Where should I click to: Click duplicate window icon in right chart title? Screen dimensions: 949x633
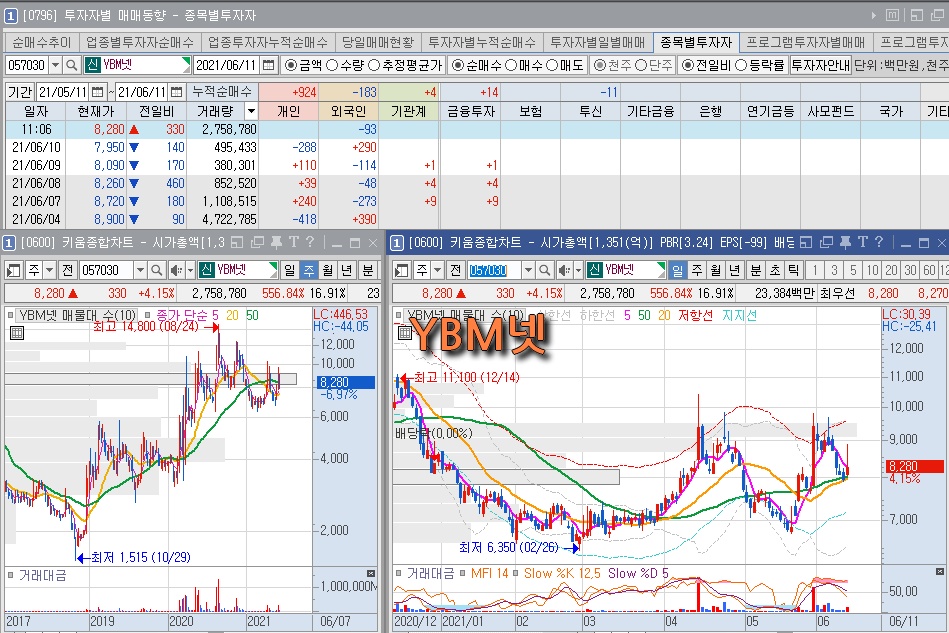[x=826, y=243]
